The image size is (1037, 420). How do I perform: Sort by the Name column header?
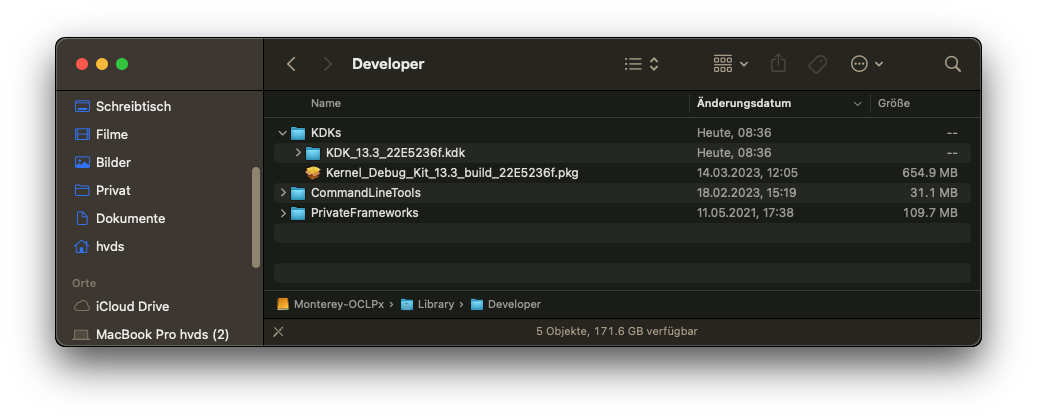pos(326,103)
